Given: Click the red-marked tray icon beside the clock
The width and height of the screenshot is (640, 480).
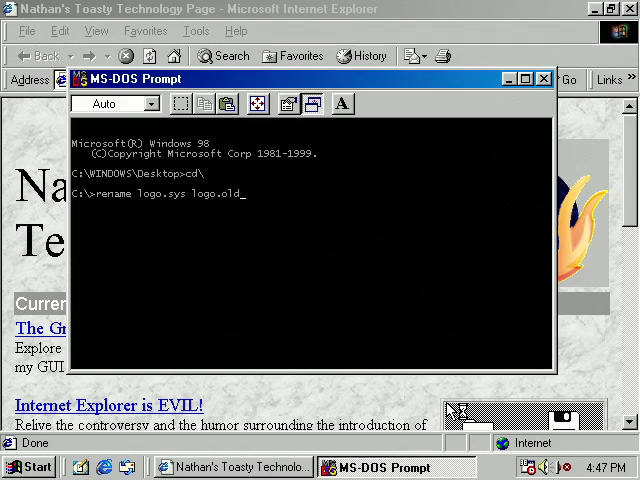Looking at the screenshot, I should (562, 467).
